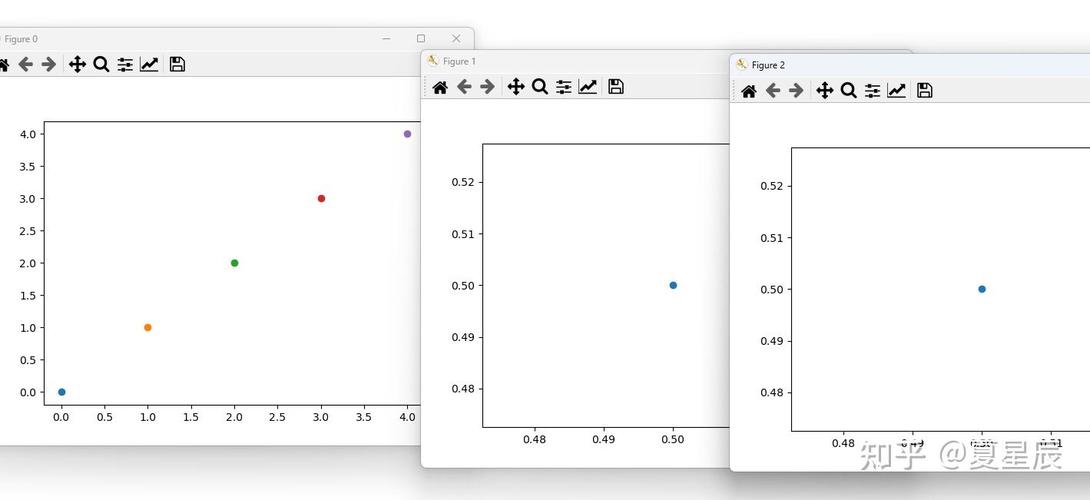Viewport: 1090px width, 500px height.
Task: Open the axis edit icon in Figure 0
Action: 149,64
